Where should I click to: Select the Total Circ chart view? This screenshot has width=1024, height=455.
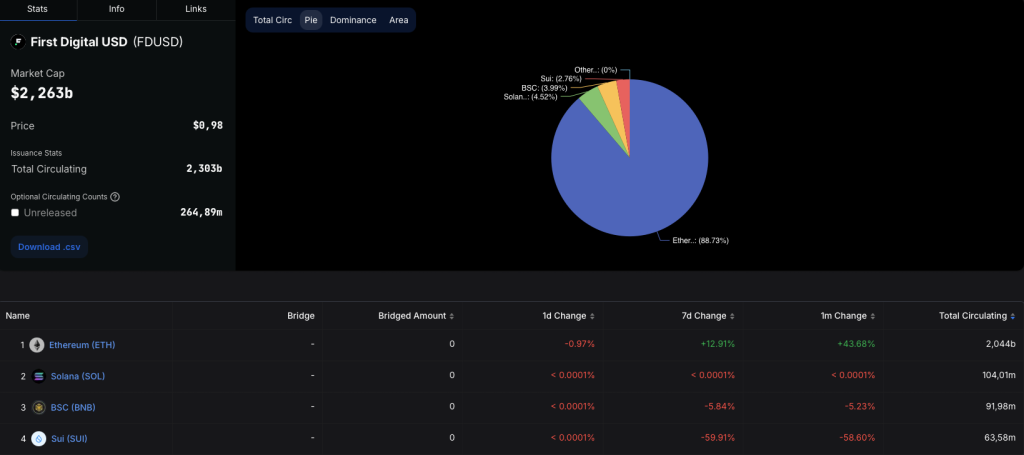pos(272,20)
